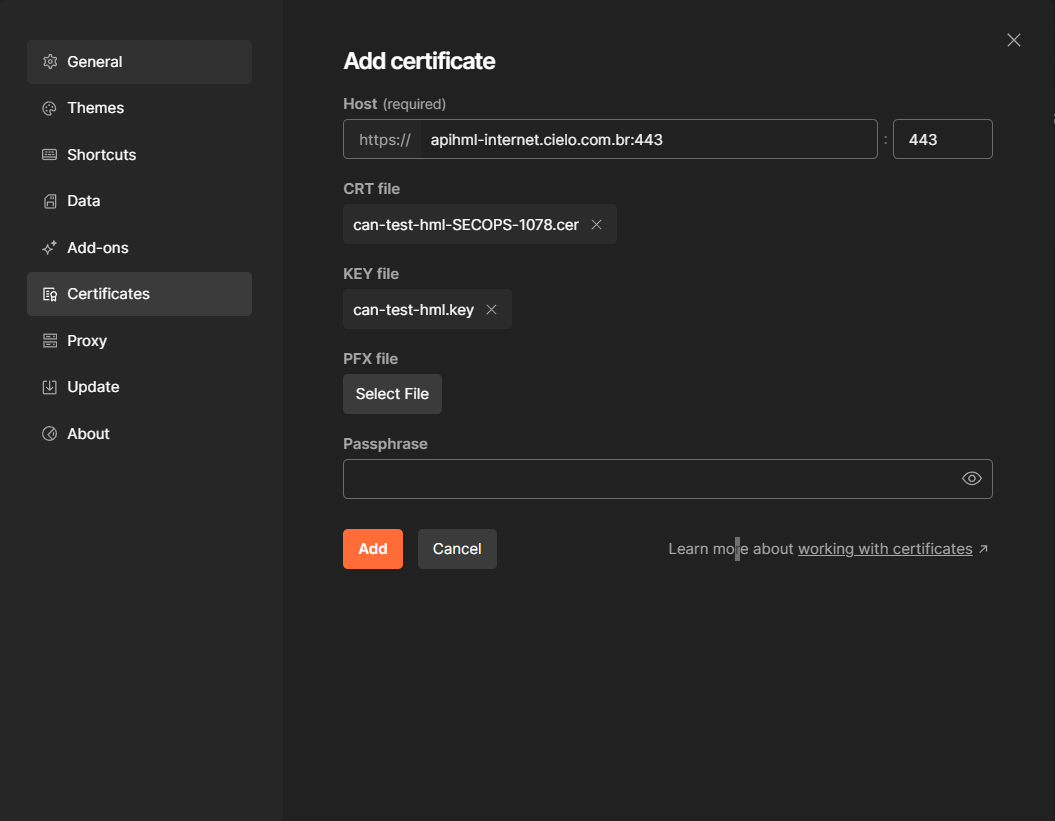Click inside the Passphrase text field
Screen dimensions: 1055x821
coord(648,479)
